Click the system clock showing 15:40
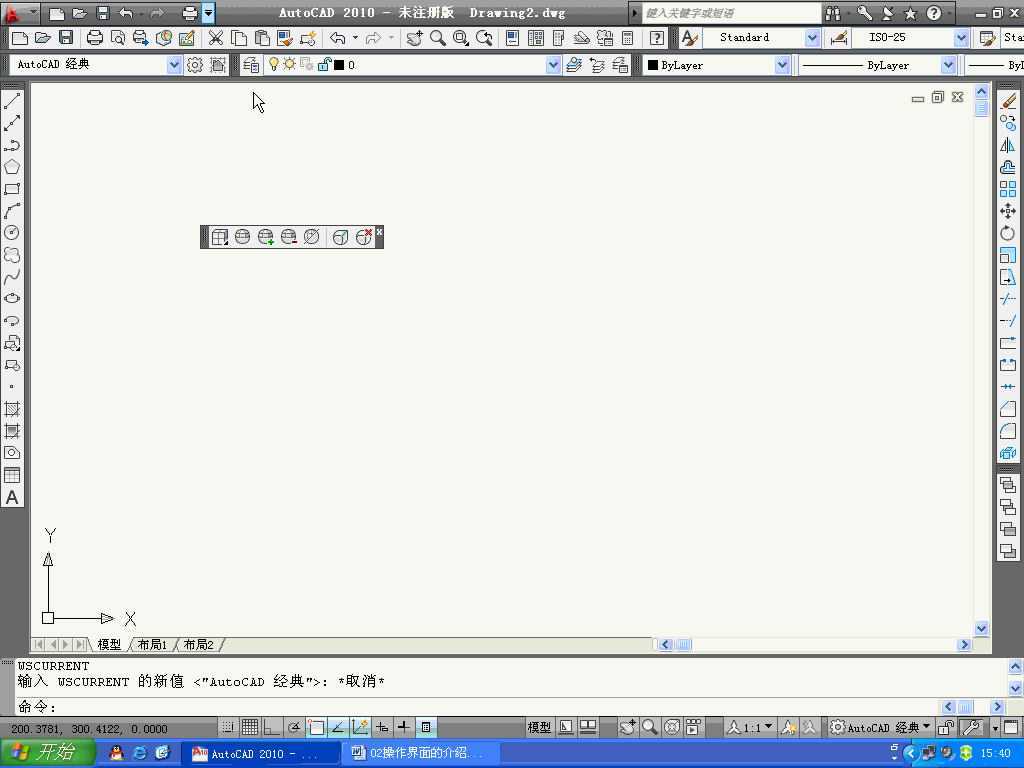Viewport: 1024px width, 768px height. pyautogui.click(x=995, y=753)
